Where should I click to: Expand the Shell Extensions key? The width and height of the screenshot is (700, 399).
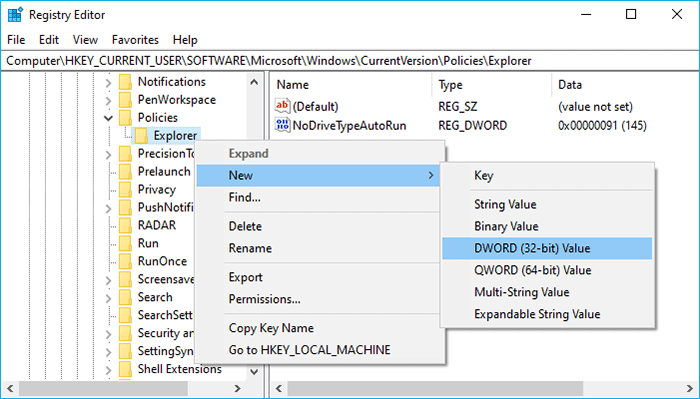click(x=108, y=370)
